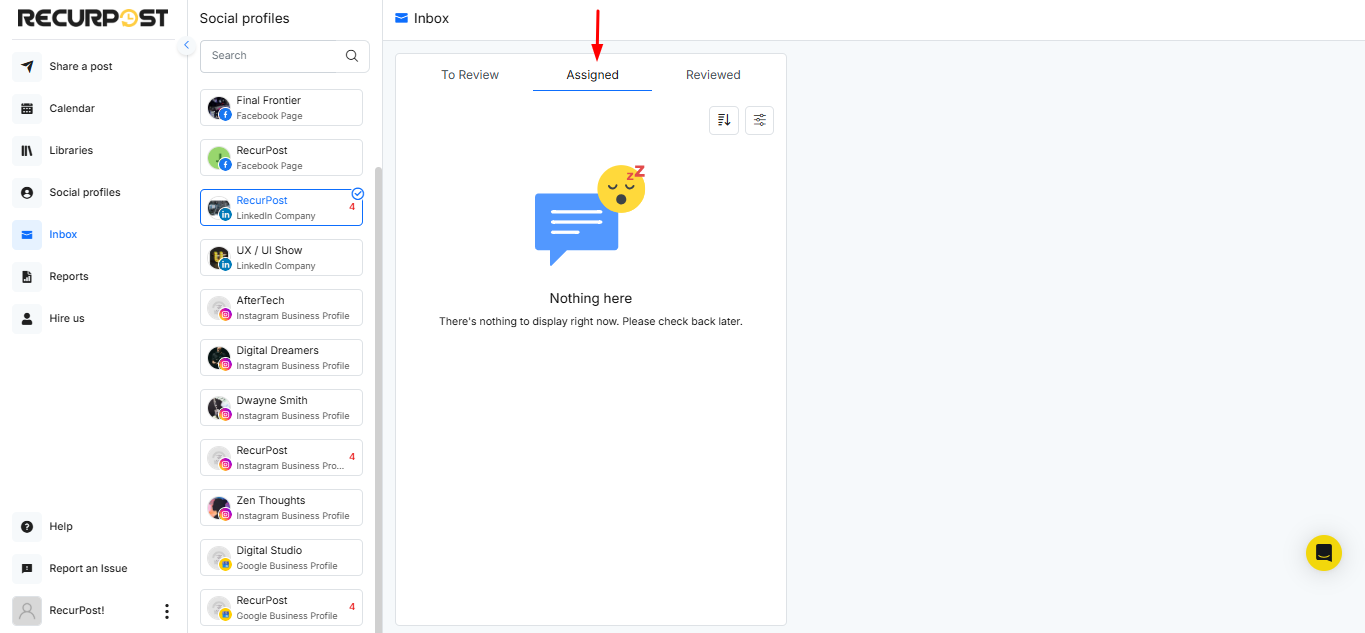Click the Help question mark icon
This screenshot has height=633, width=1365.
(x=27, y=526)
